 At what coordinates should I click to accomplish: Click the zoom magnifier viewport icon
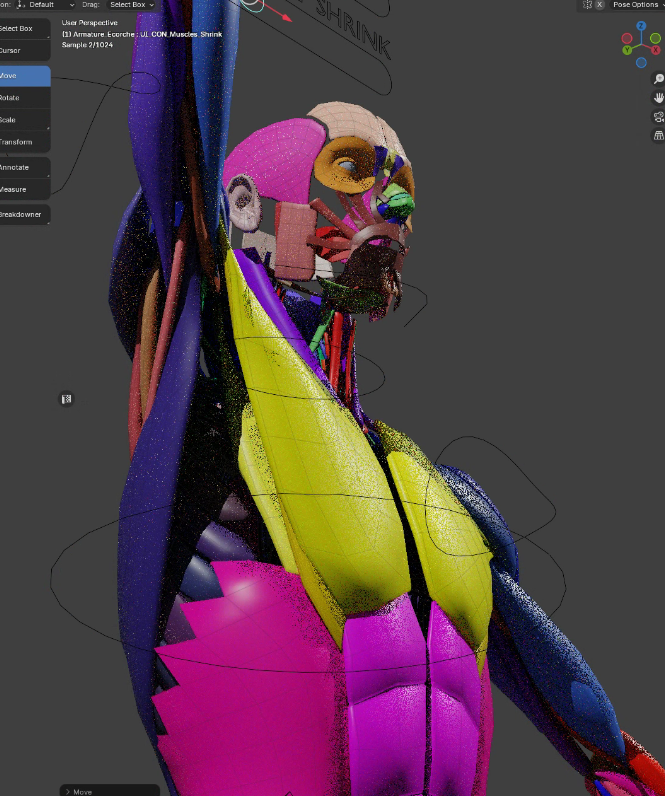tap(658, 79)
